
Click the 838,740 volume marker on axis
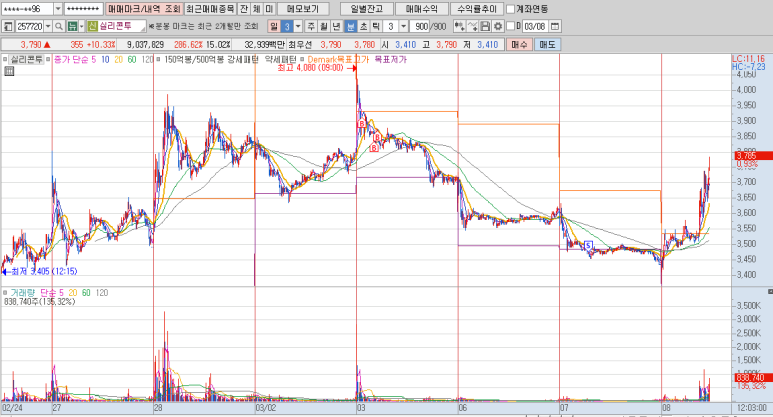click(752, 378)
